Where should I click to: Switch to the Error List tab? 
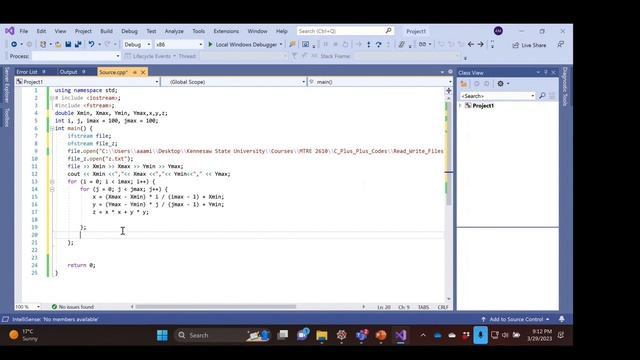[27, 72]
